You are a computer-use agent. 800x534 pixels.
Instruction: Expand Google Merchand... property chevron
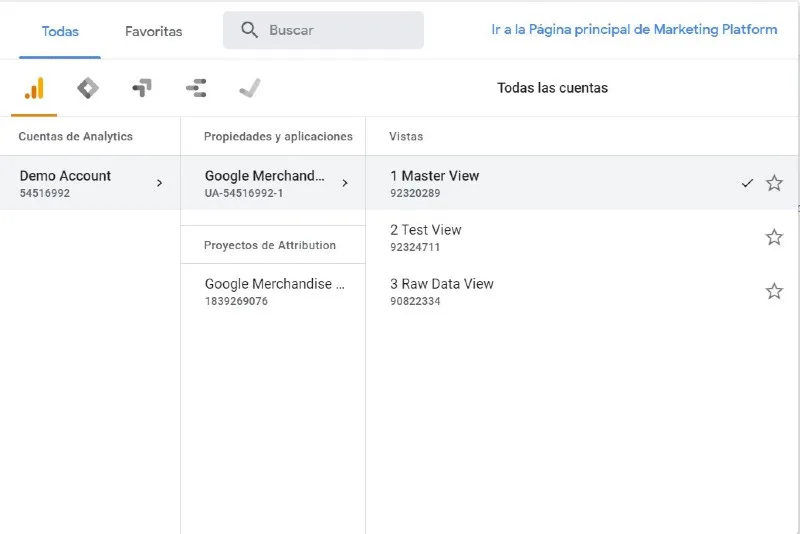click(x=345, y=183)
